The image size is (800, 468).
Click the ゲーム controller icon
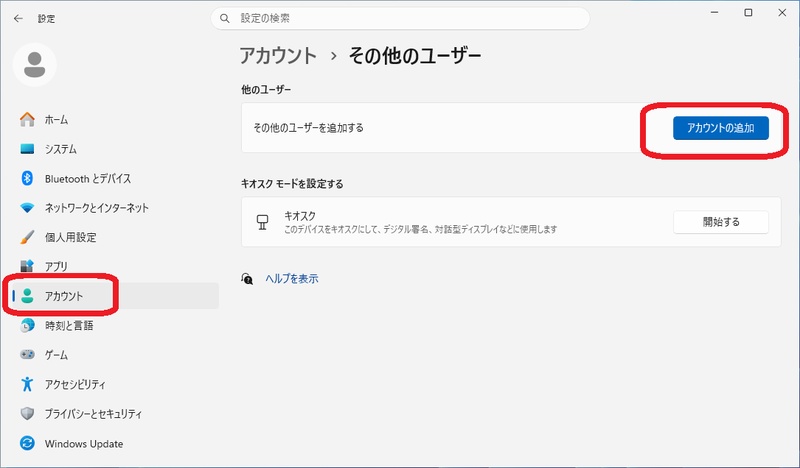[x=27, y=354]
